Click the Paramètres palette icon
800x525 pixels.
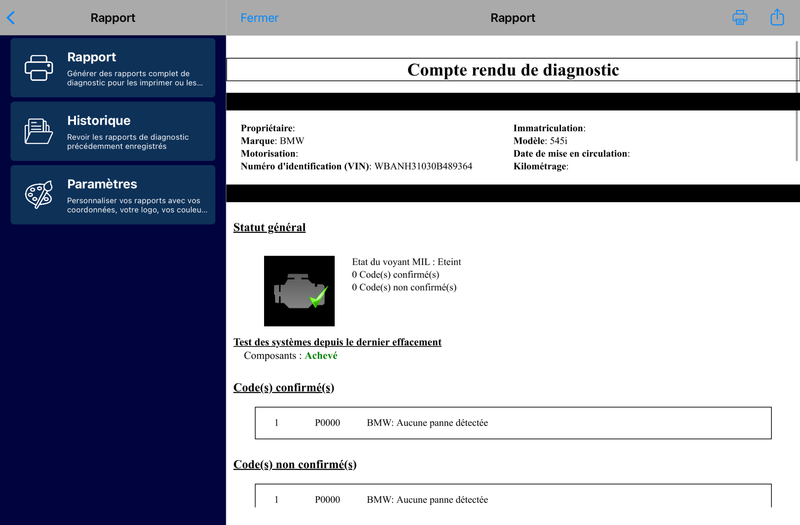coord(39,194)
